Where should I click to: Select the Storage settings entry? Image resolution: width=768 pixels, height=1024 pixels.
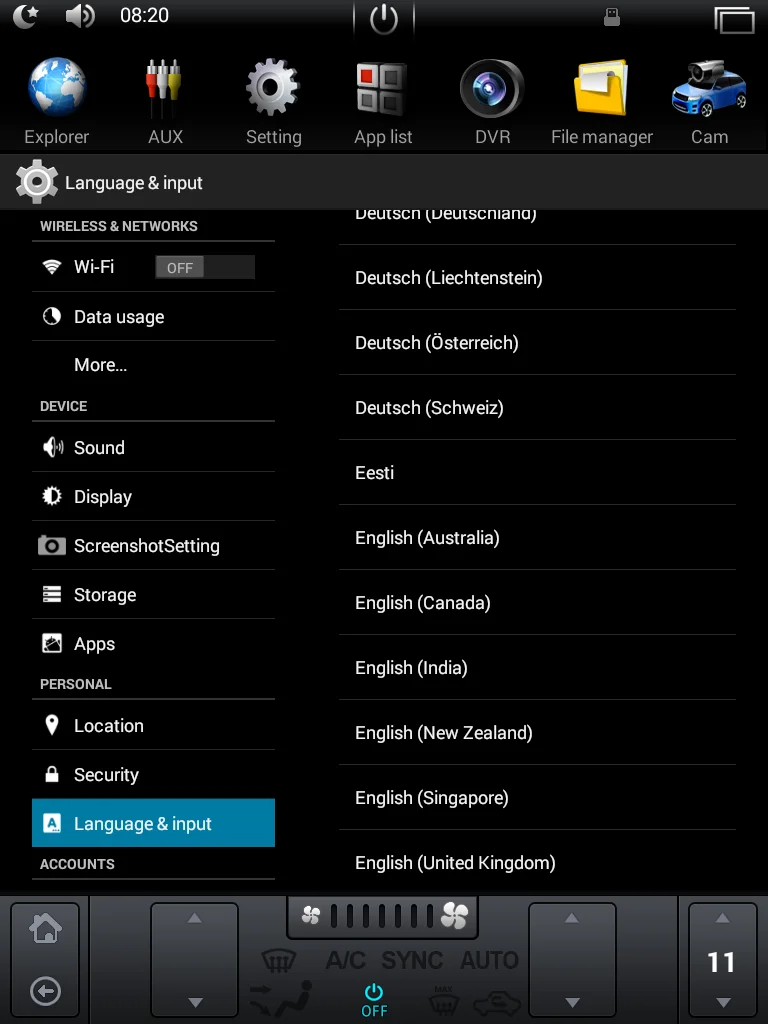(x=153, y=595)
